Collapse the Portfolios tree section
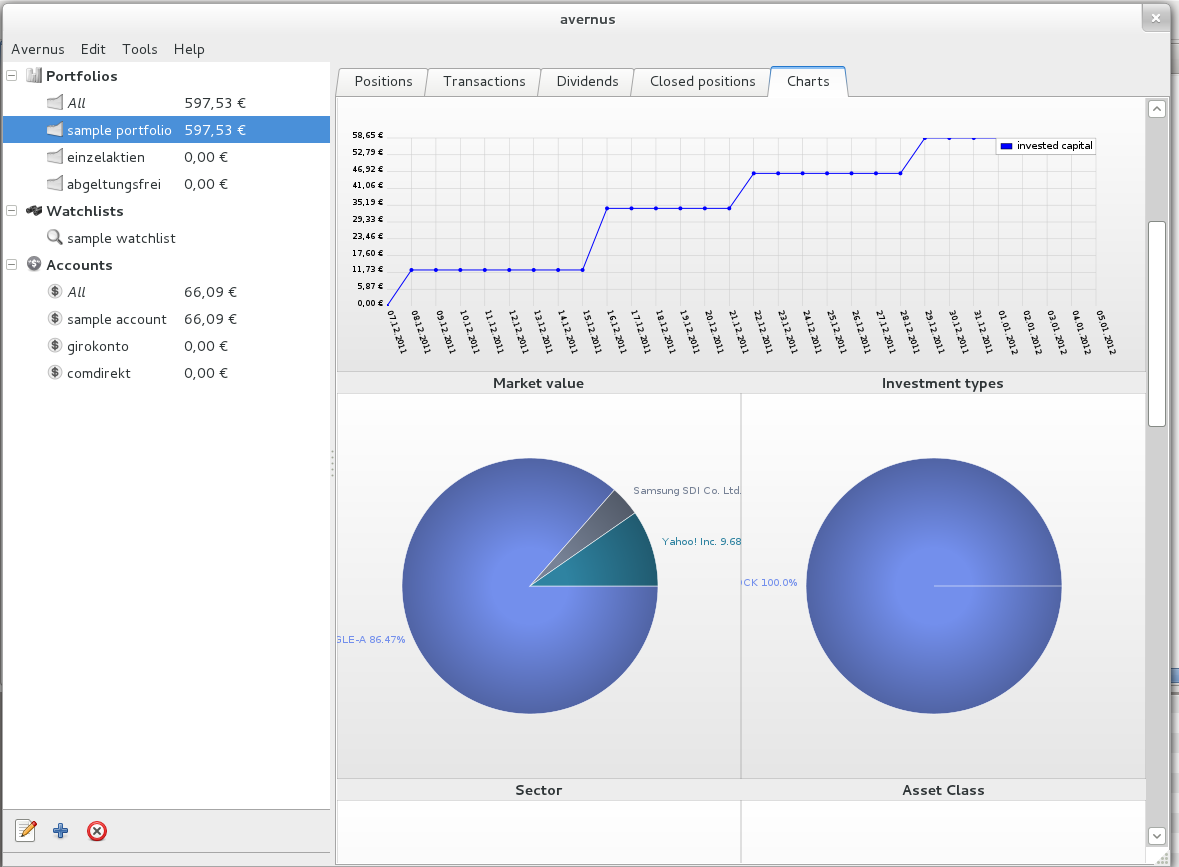The width and height of the screenshot is (1179, 867). [12, 76]
